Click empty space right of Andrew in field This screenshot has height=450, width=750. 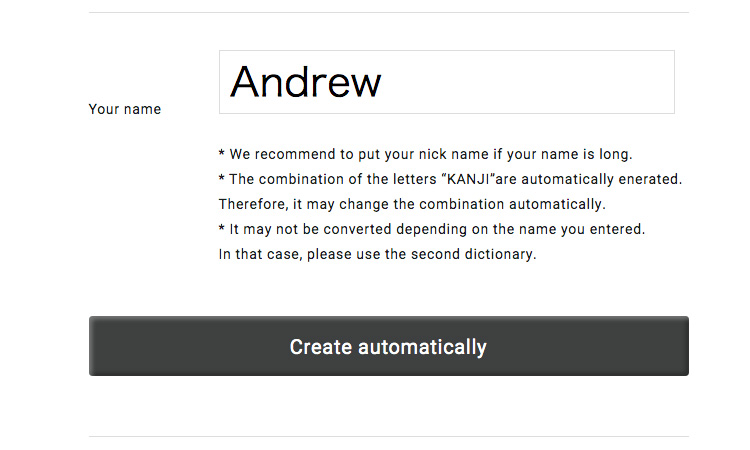point(526,82)
